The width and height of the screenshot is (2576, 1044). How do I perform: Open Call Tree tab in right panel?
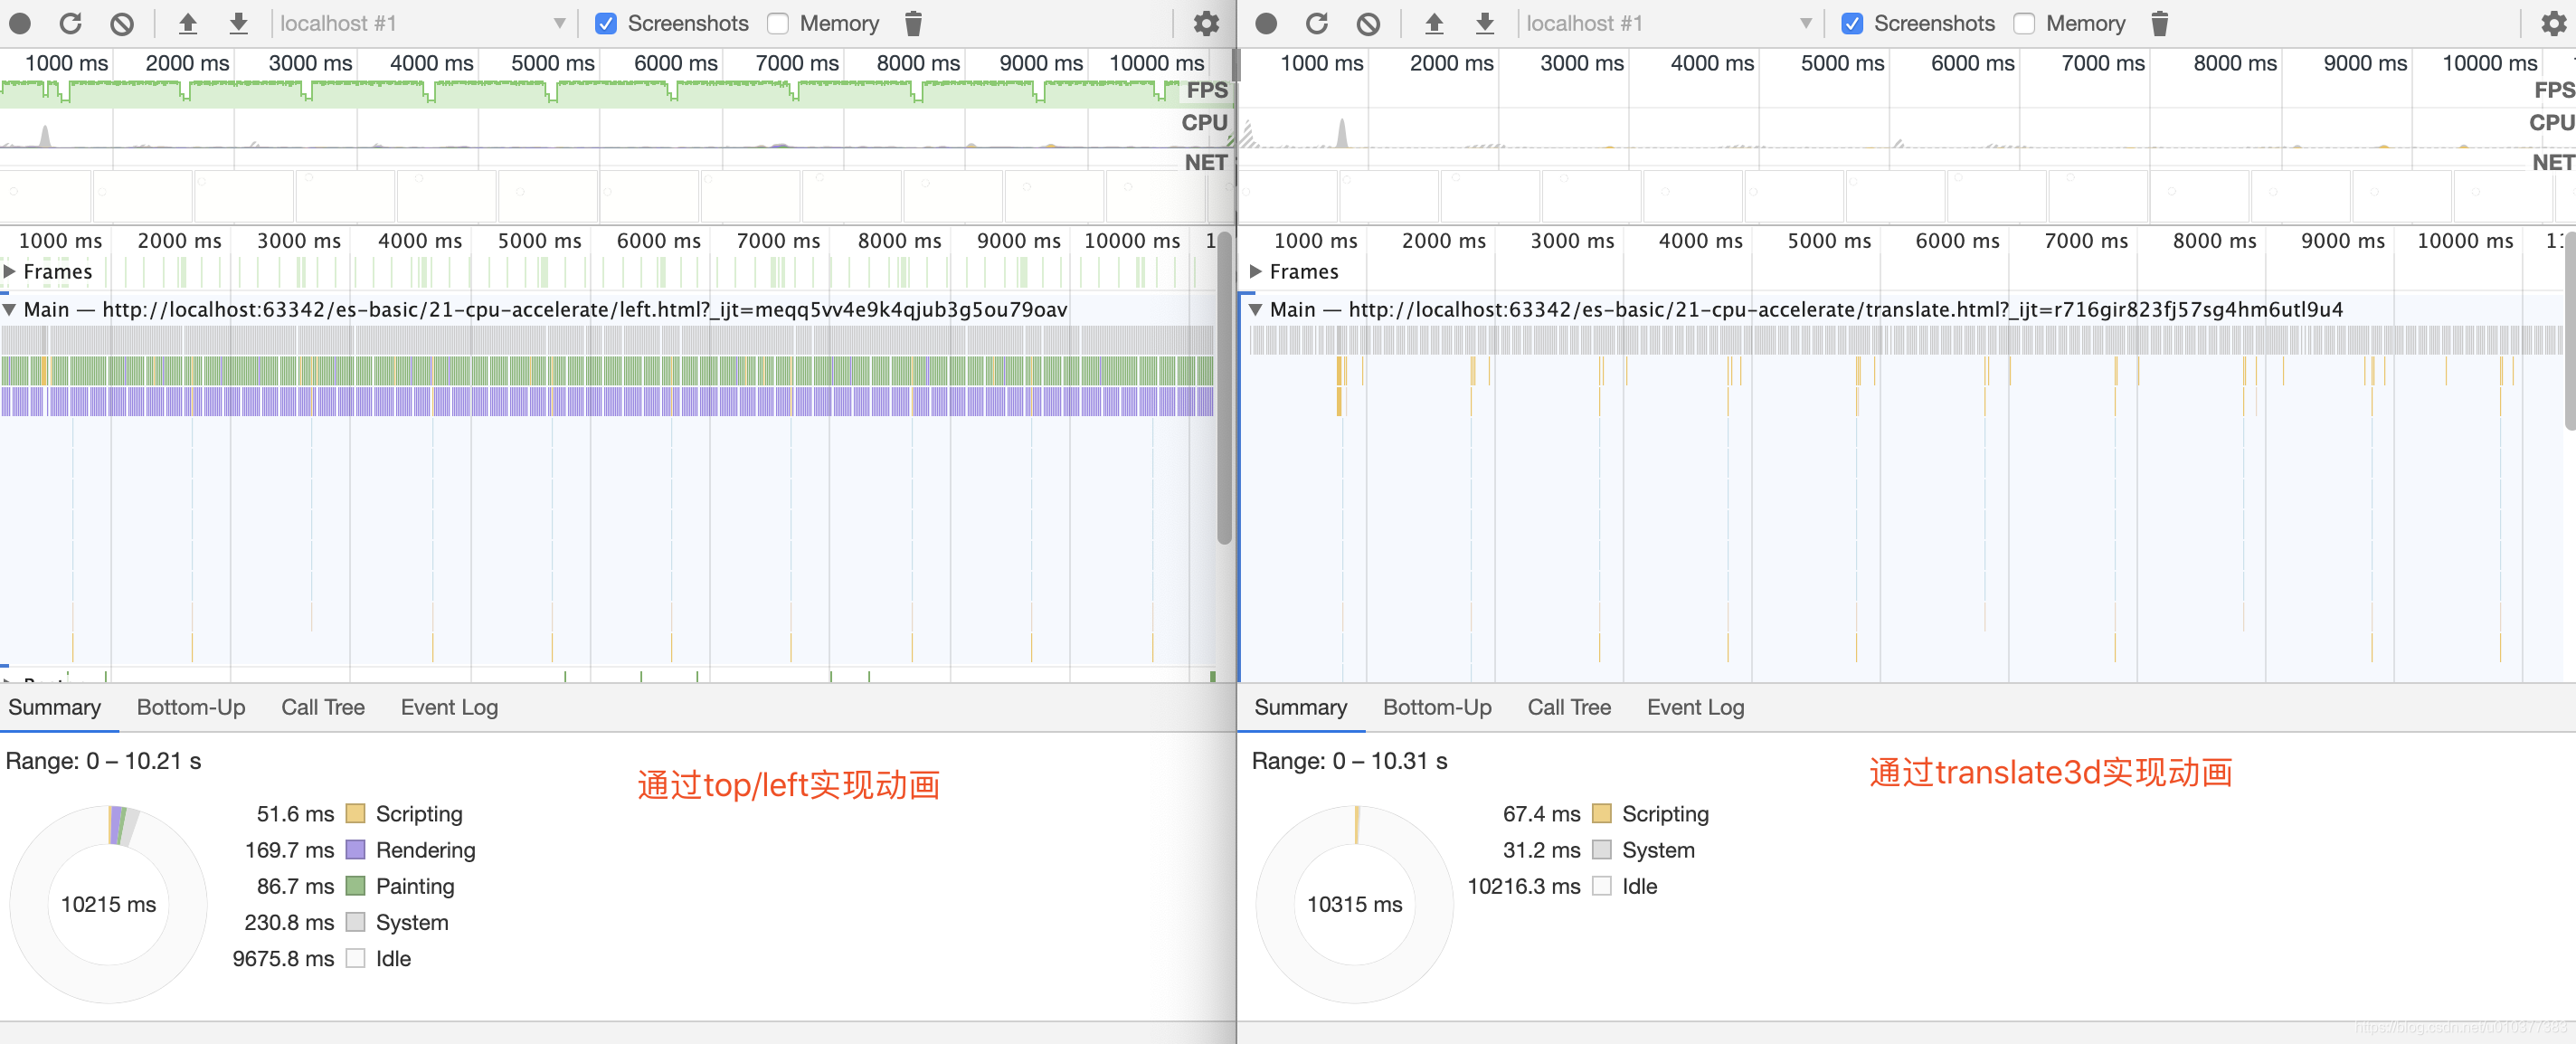tap(1568, 707)
